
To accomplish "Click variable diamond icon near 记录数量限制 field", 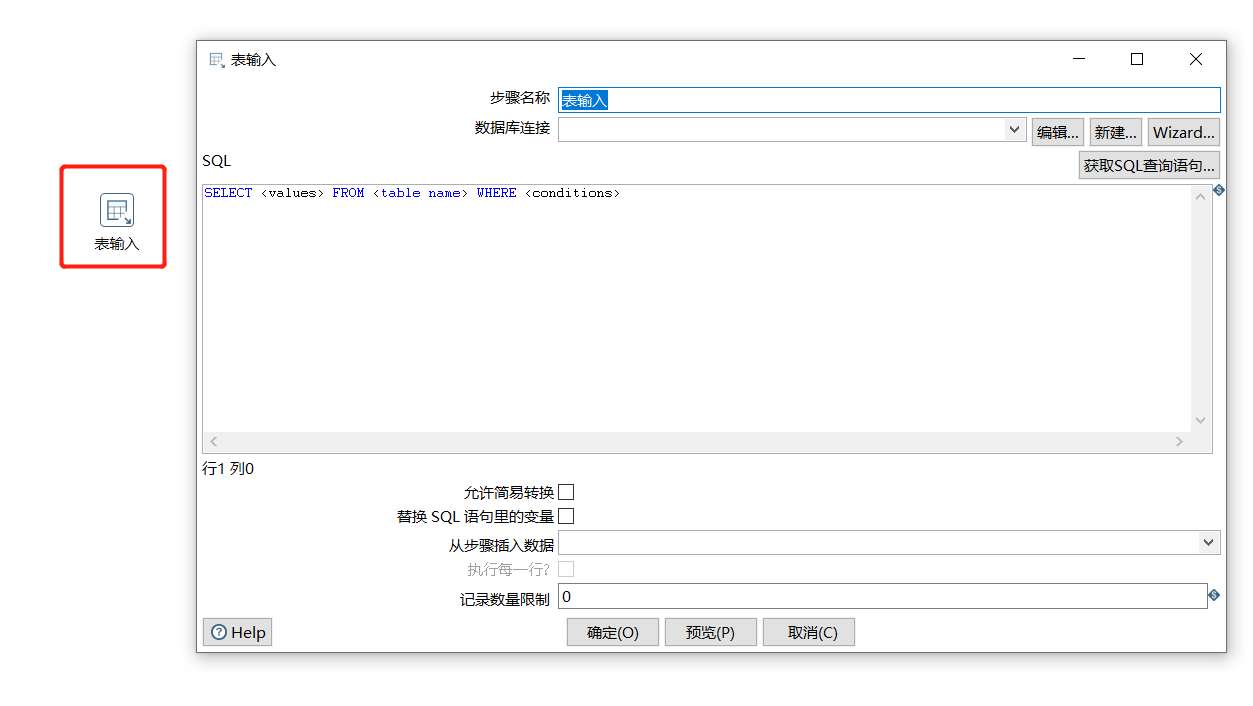I will click(1217, 596).
